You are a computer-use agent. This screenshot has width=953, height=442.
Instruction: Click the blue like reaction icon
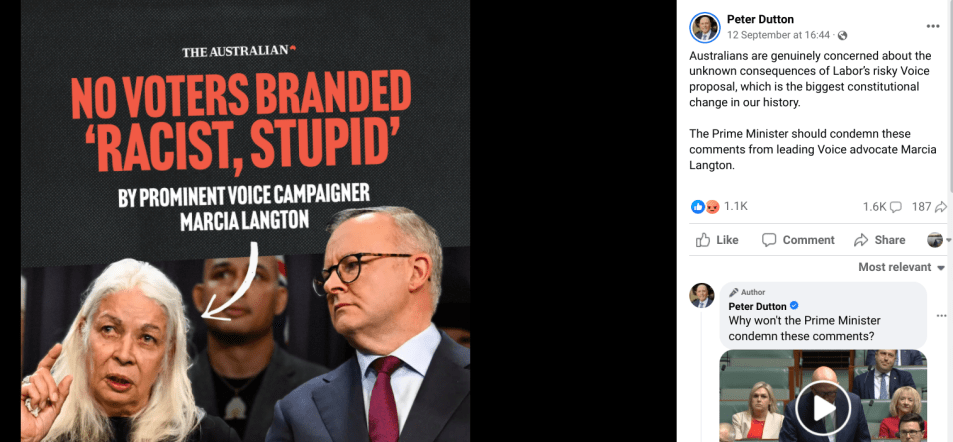(x=698, y=207)
